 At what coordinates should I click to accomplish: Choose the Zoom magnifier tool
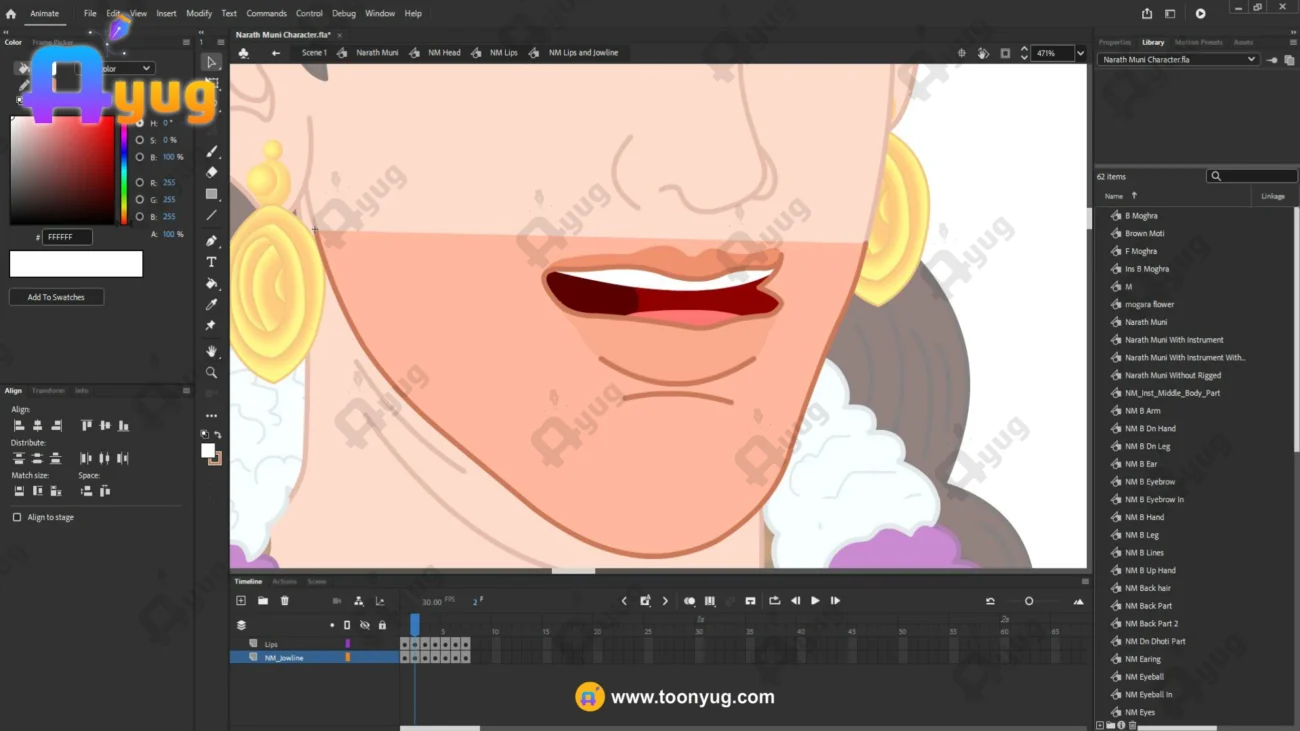click(211, 373)
